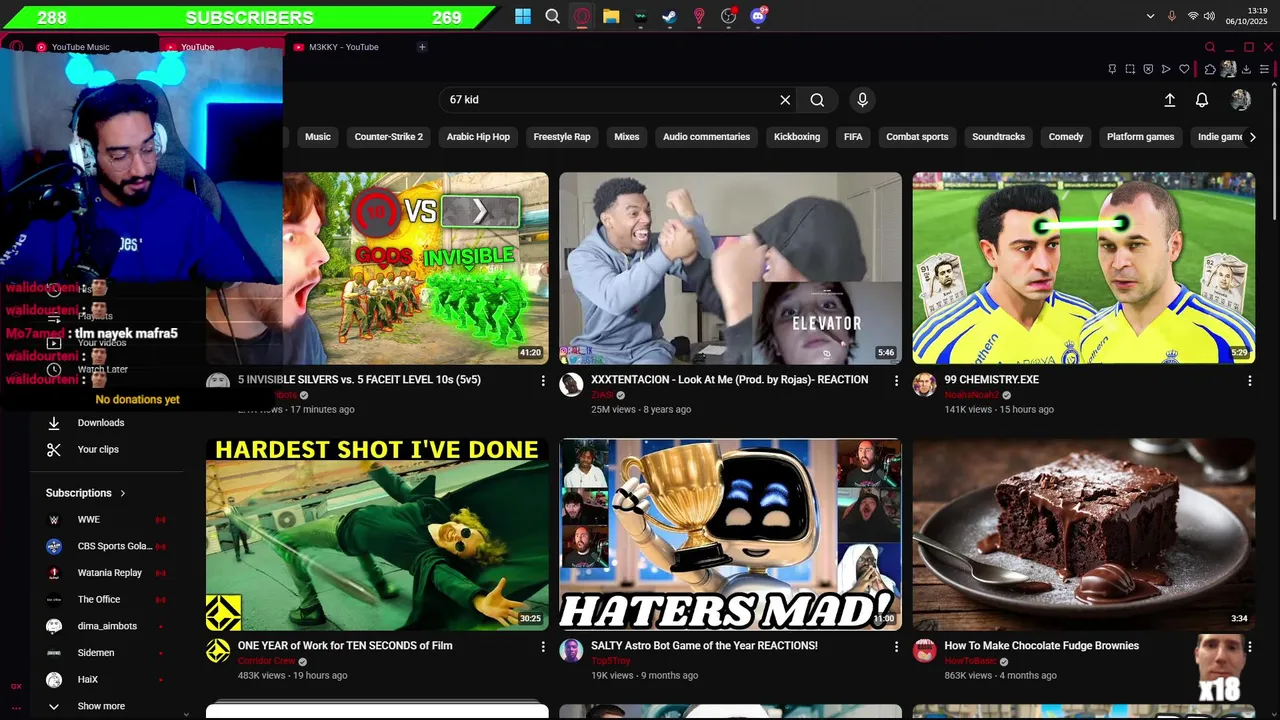
Task: Select the Combat sports chip
Action: click(917, 137)
